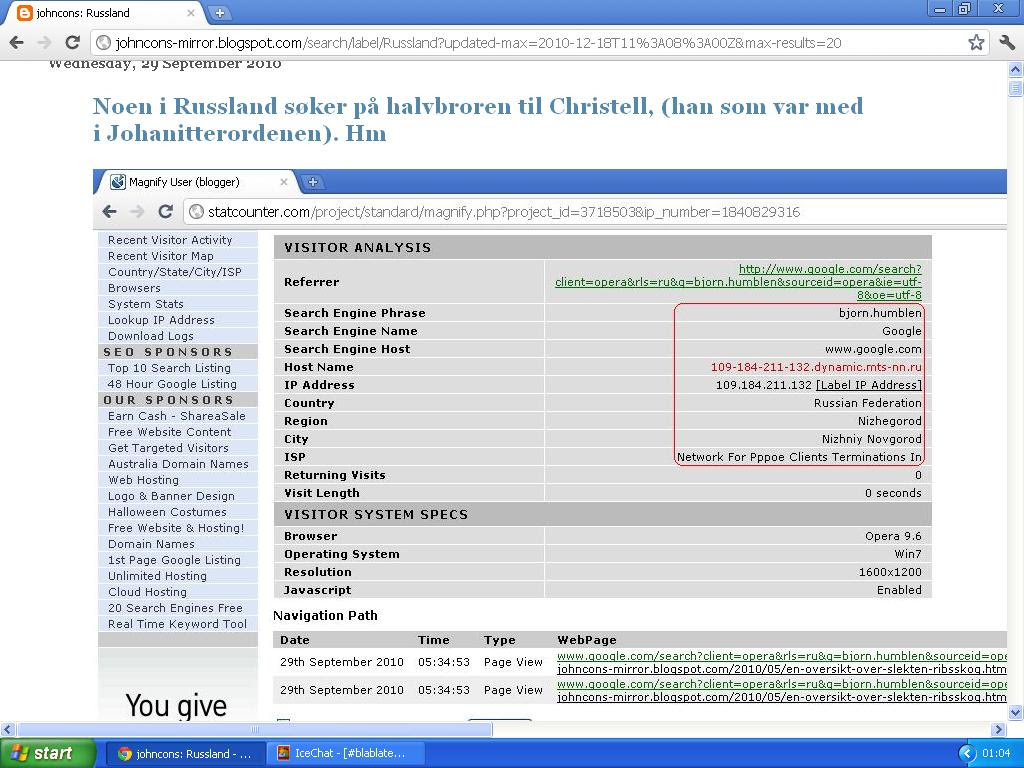Open the first en-oversikt-over-slekten-ribsskog page link
1024x768 pixels.
(781, 669)
